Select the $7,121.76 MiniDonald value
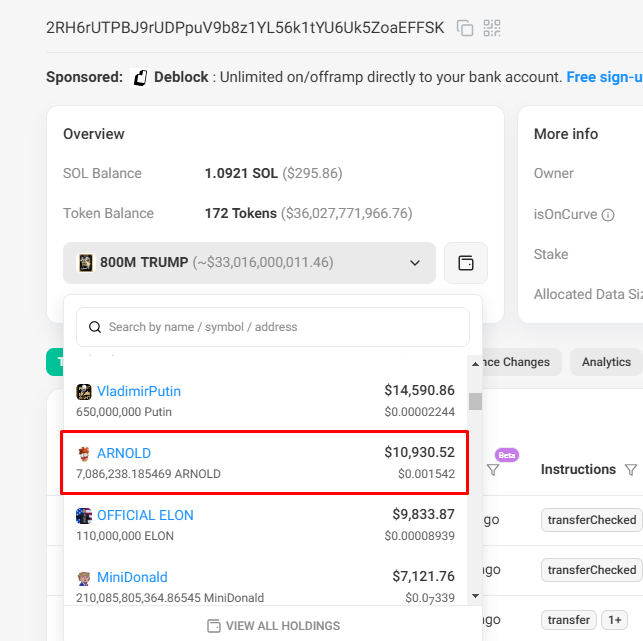 [423, 576]
